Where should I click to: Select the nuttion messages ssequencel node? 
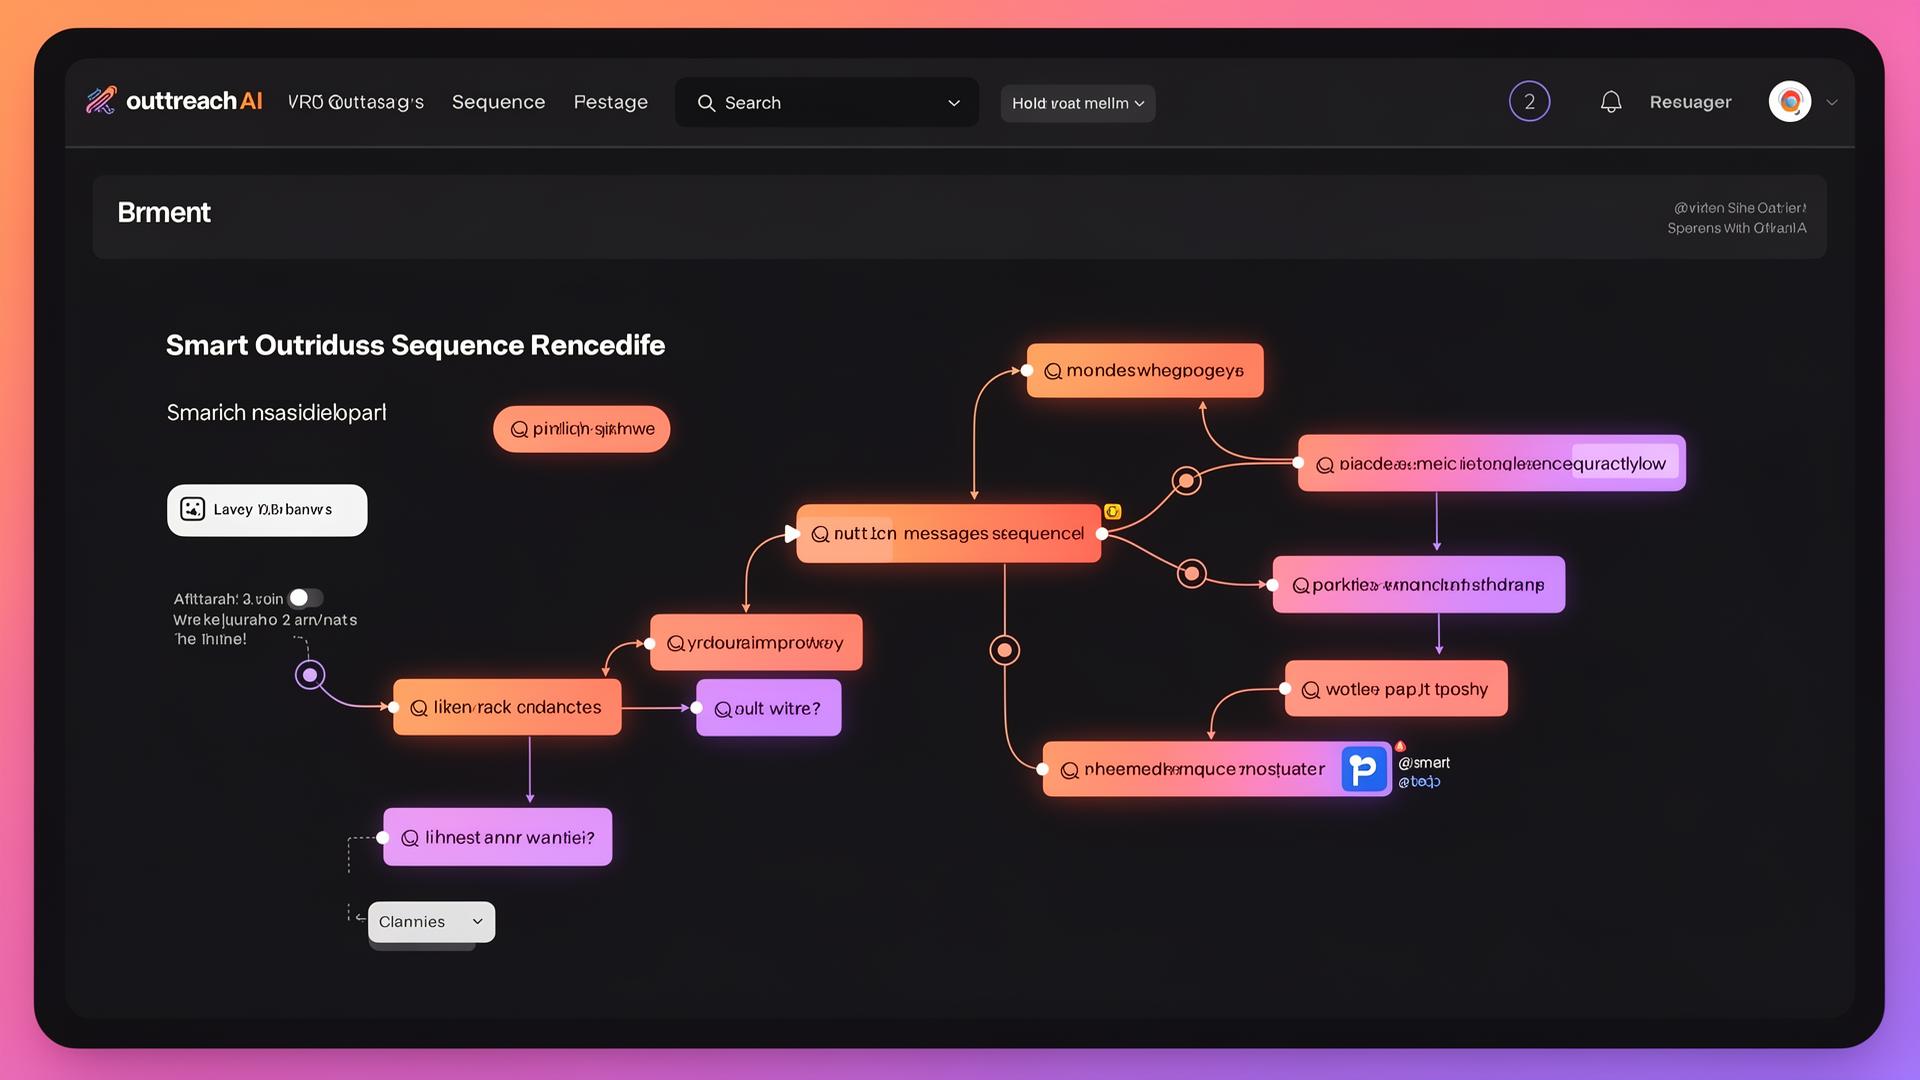(x=949, y=533)
